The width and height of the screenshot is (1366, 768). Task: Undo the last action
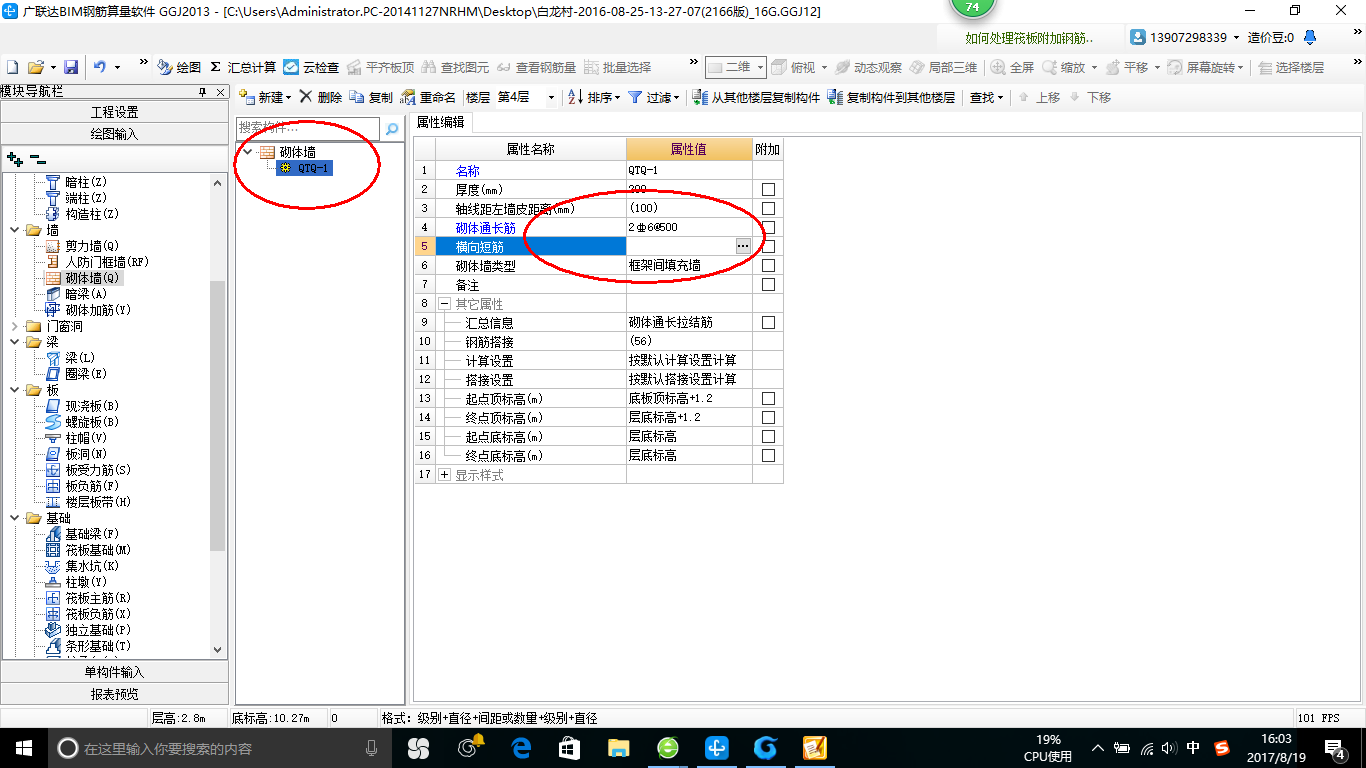click(100, 67)
